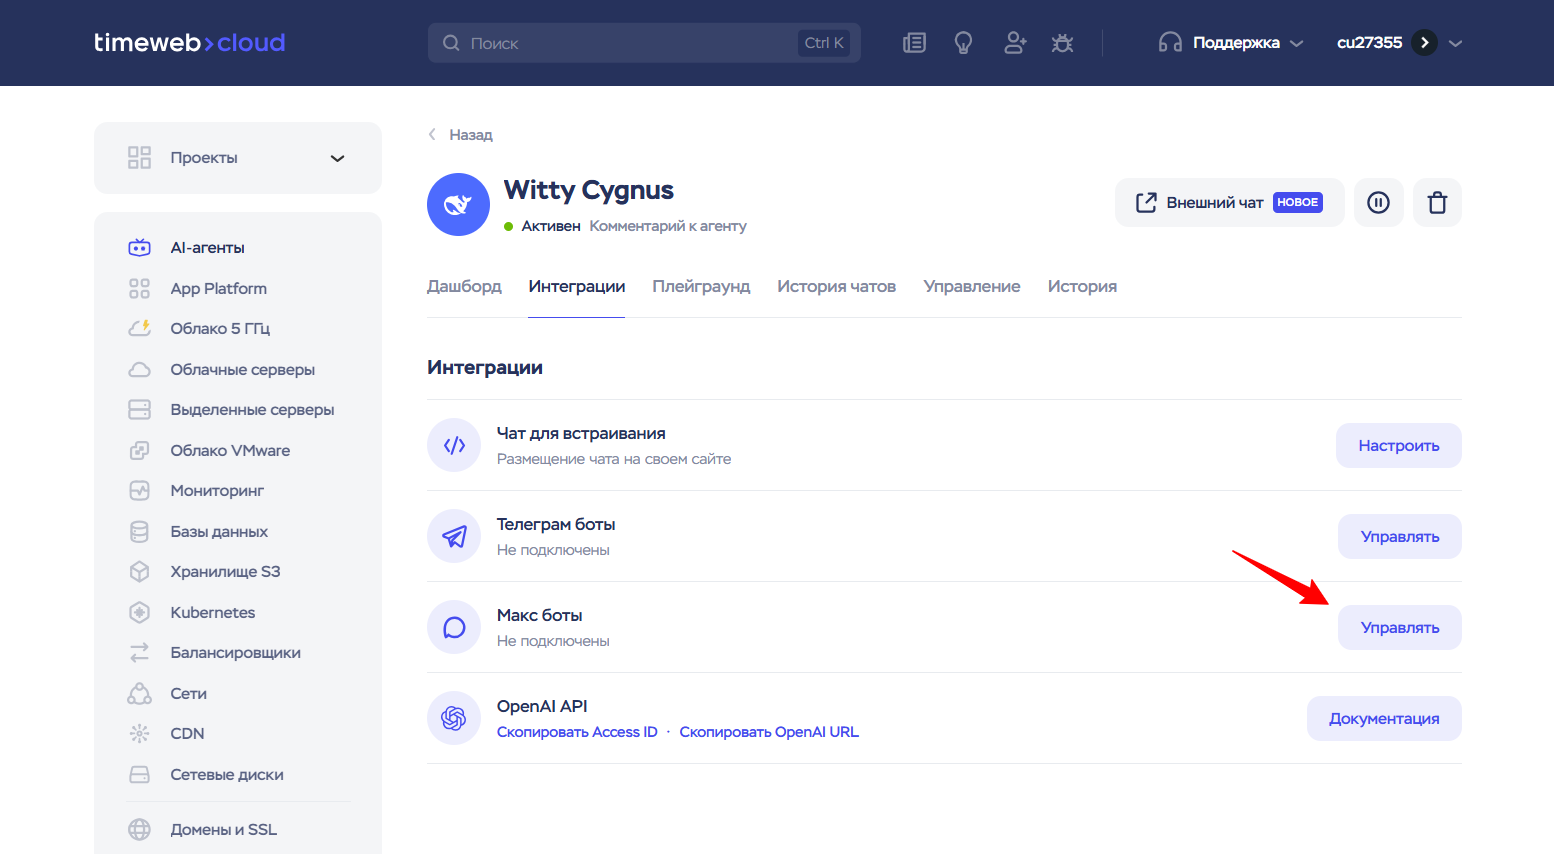Click Скопировать OpenAI URL link
Viewport: 1554px width, 854px height.
point(769,732)
